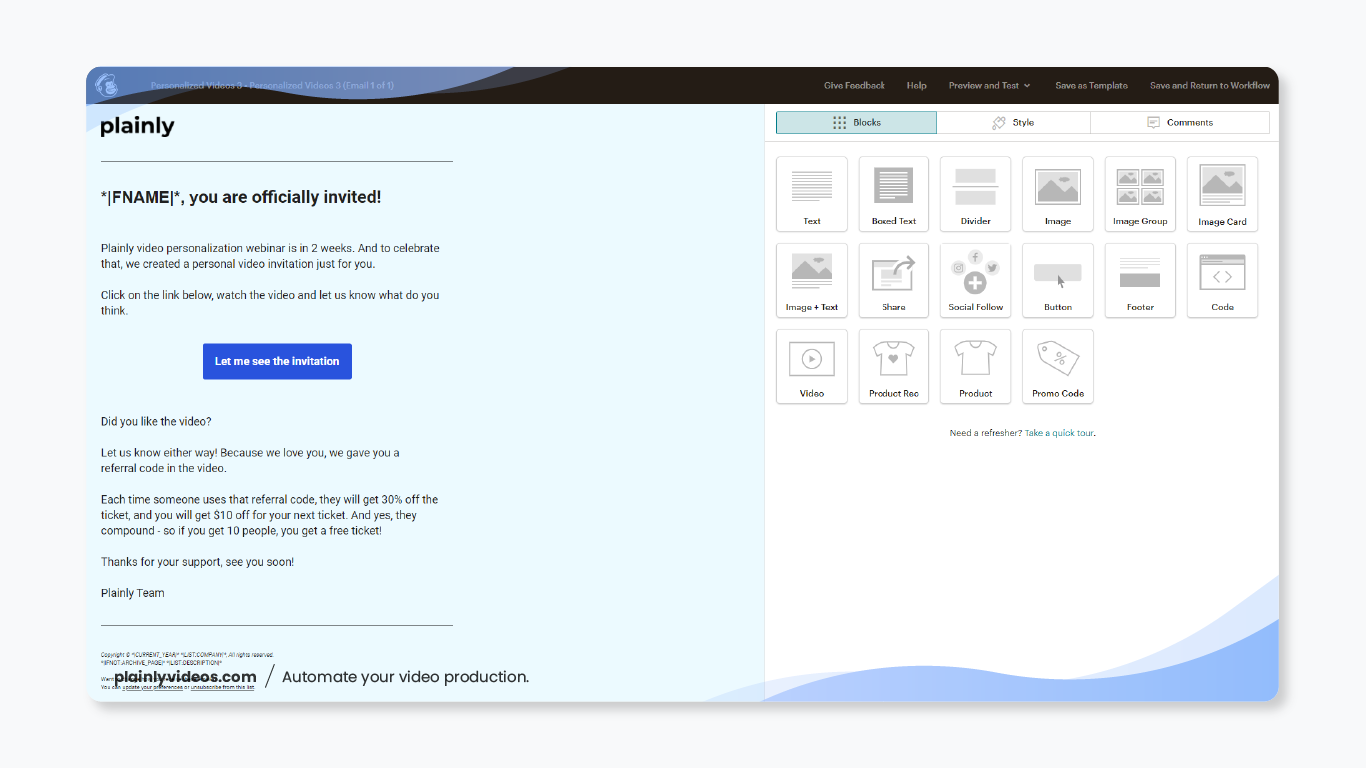This screenshot has height=768, width=1366.
Task: Click Give Feedback in top bar
Action: click(854, 86)
